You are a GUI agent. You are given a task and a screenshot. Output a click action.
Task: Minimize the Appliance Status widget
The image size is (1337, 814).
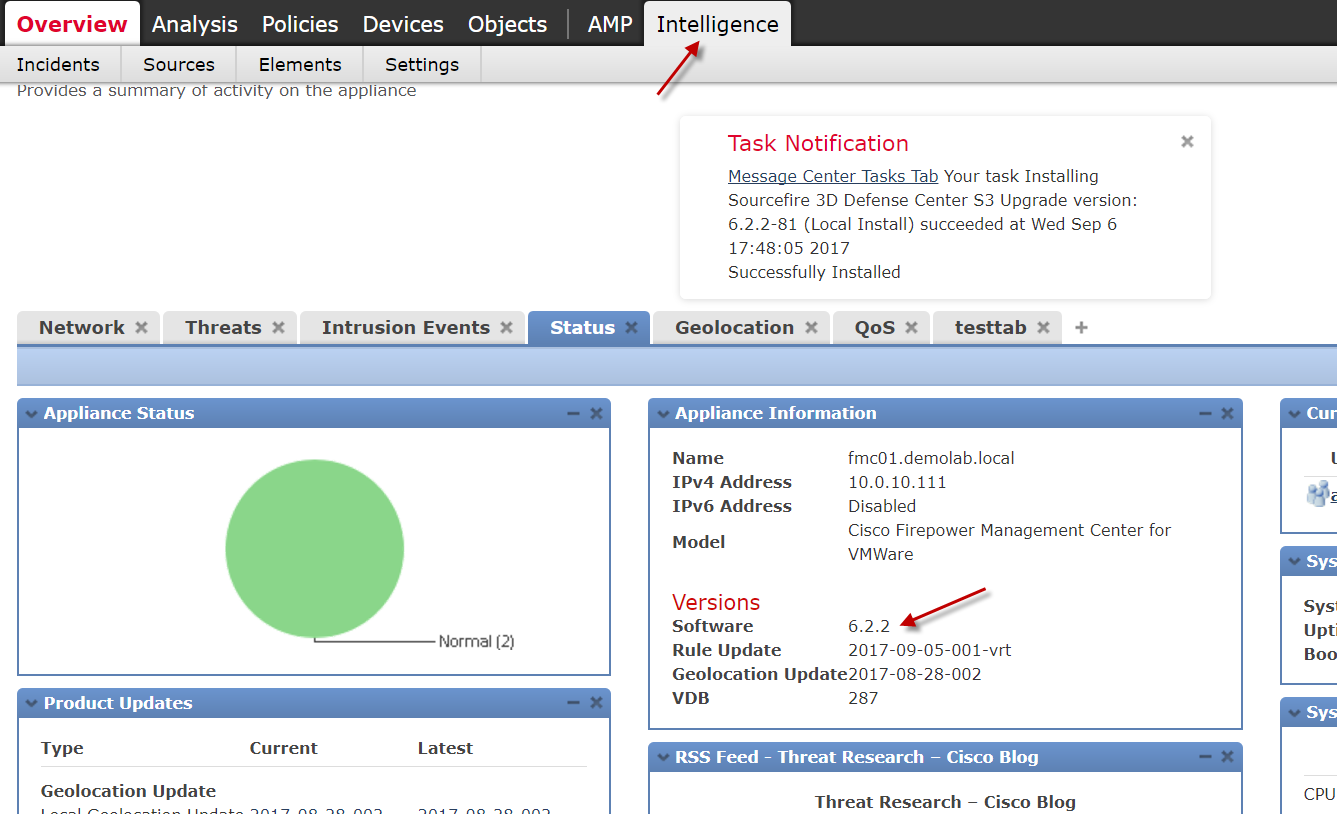tap(573, 414)
